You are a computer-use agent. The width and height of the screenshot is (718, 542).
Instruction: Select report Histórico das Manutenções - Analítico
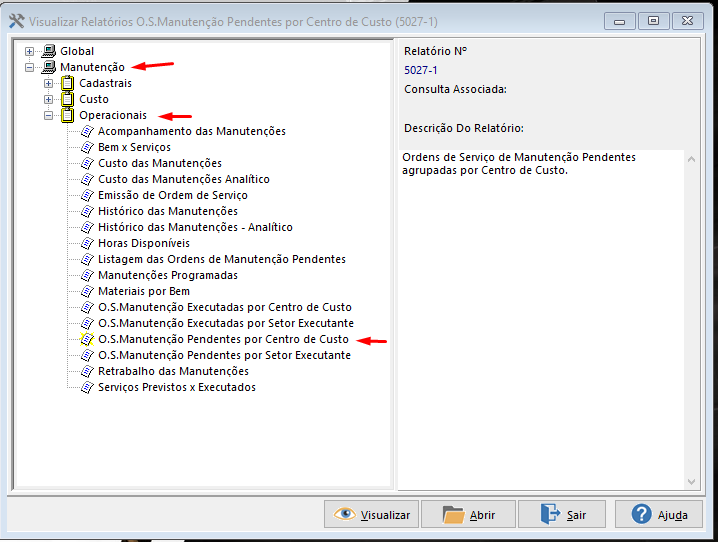point(195,228)
